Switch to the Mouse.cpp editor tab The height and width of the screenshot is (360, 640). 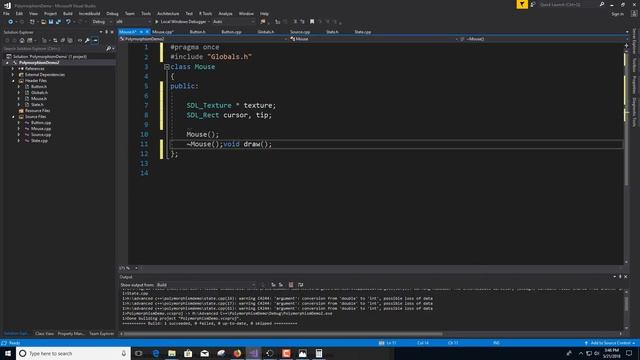click(x=163, y=32)
